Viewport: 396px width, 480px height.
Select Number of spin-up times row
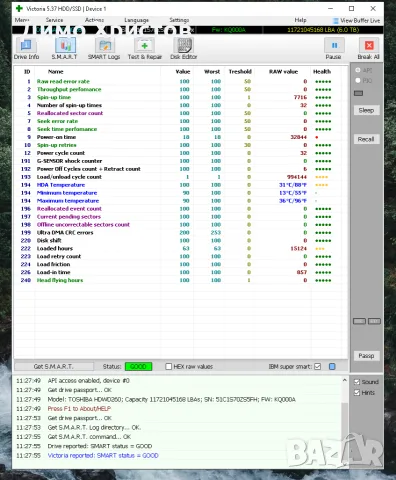(x=180, y=105)
